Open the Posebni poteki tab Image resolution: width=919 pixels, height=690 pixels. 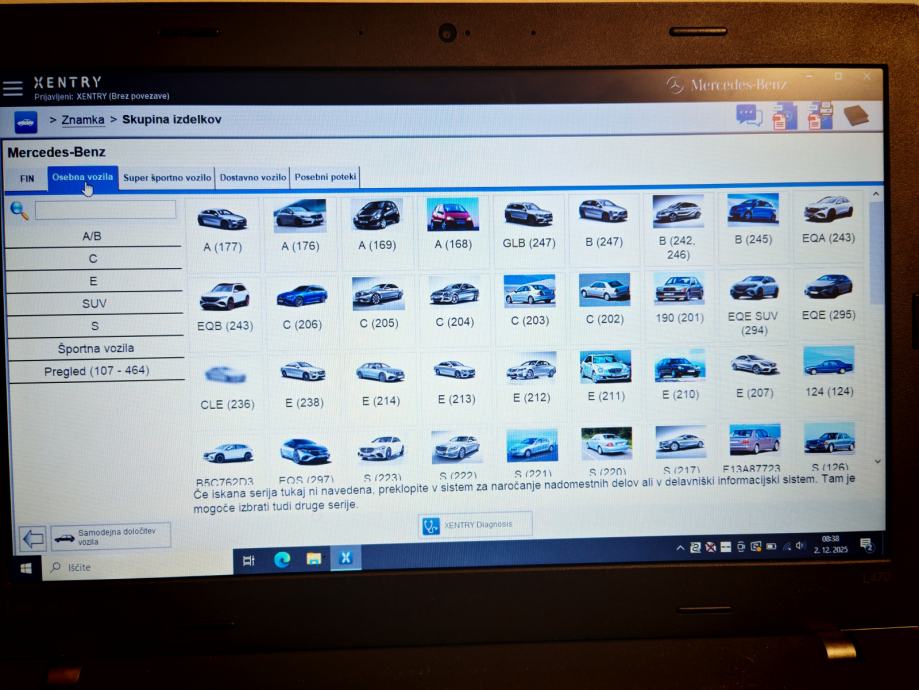[x=325, y=177]
